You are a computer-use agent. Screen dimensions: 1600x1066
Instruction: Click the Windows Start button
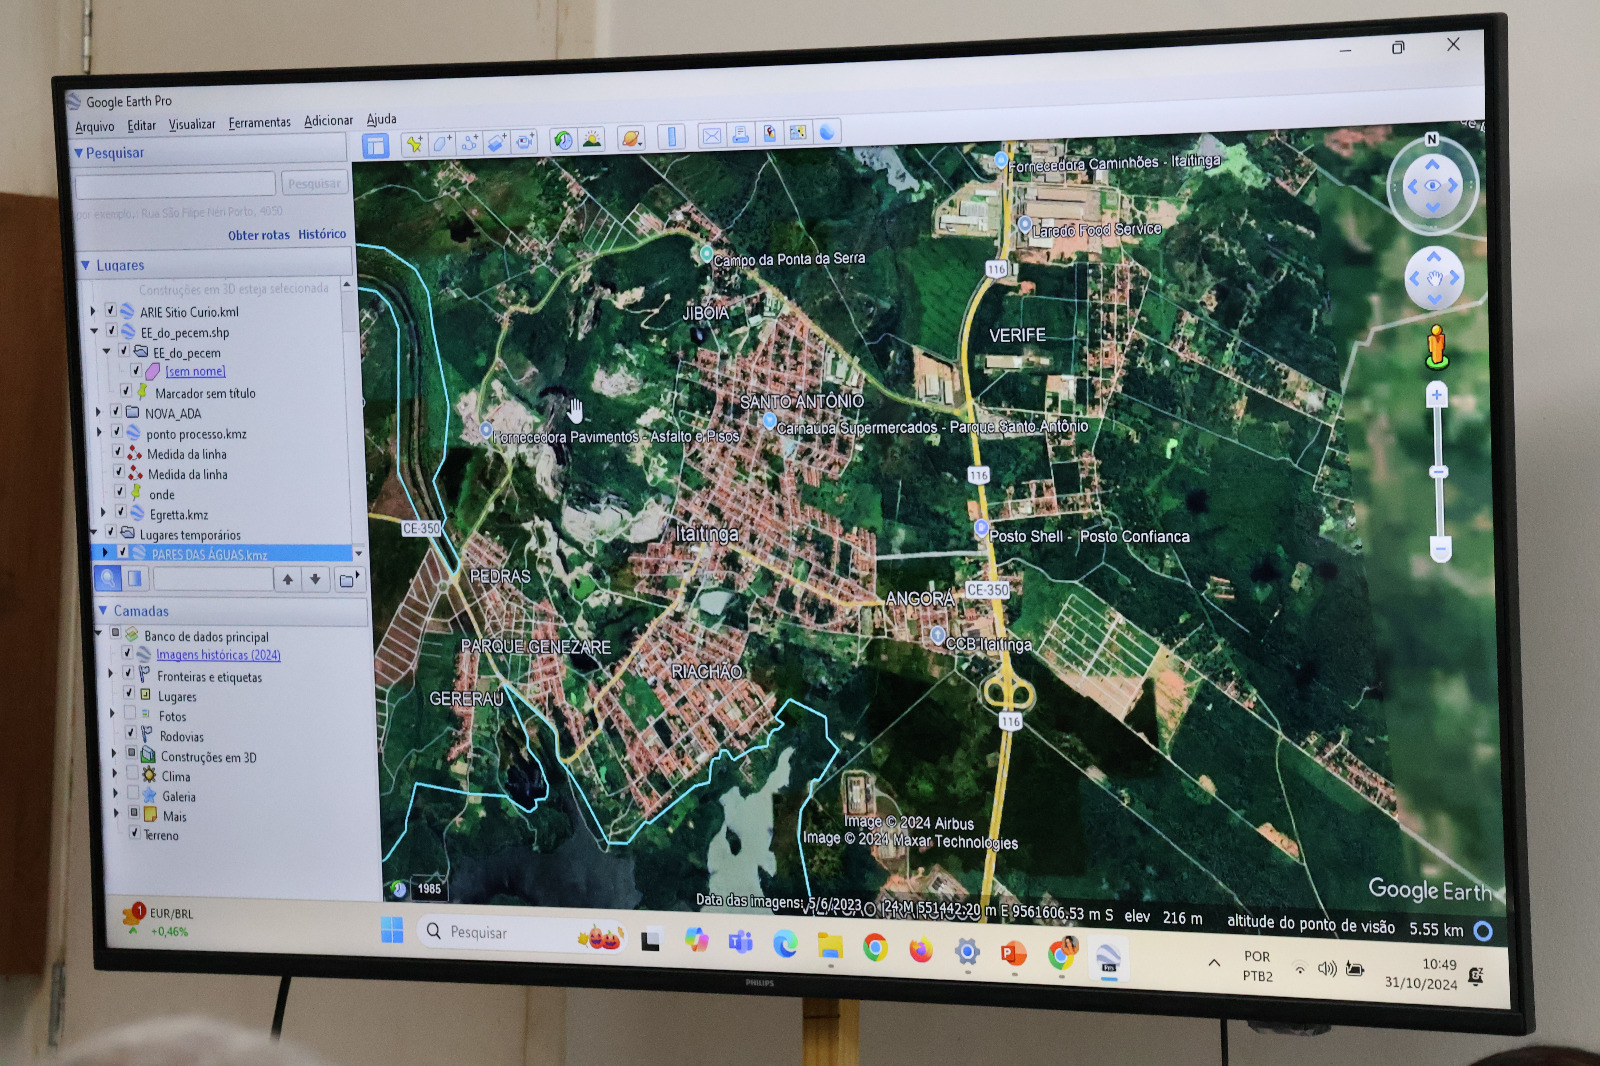(392, 930)
